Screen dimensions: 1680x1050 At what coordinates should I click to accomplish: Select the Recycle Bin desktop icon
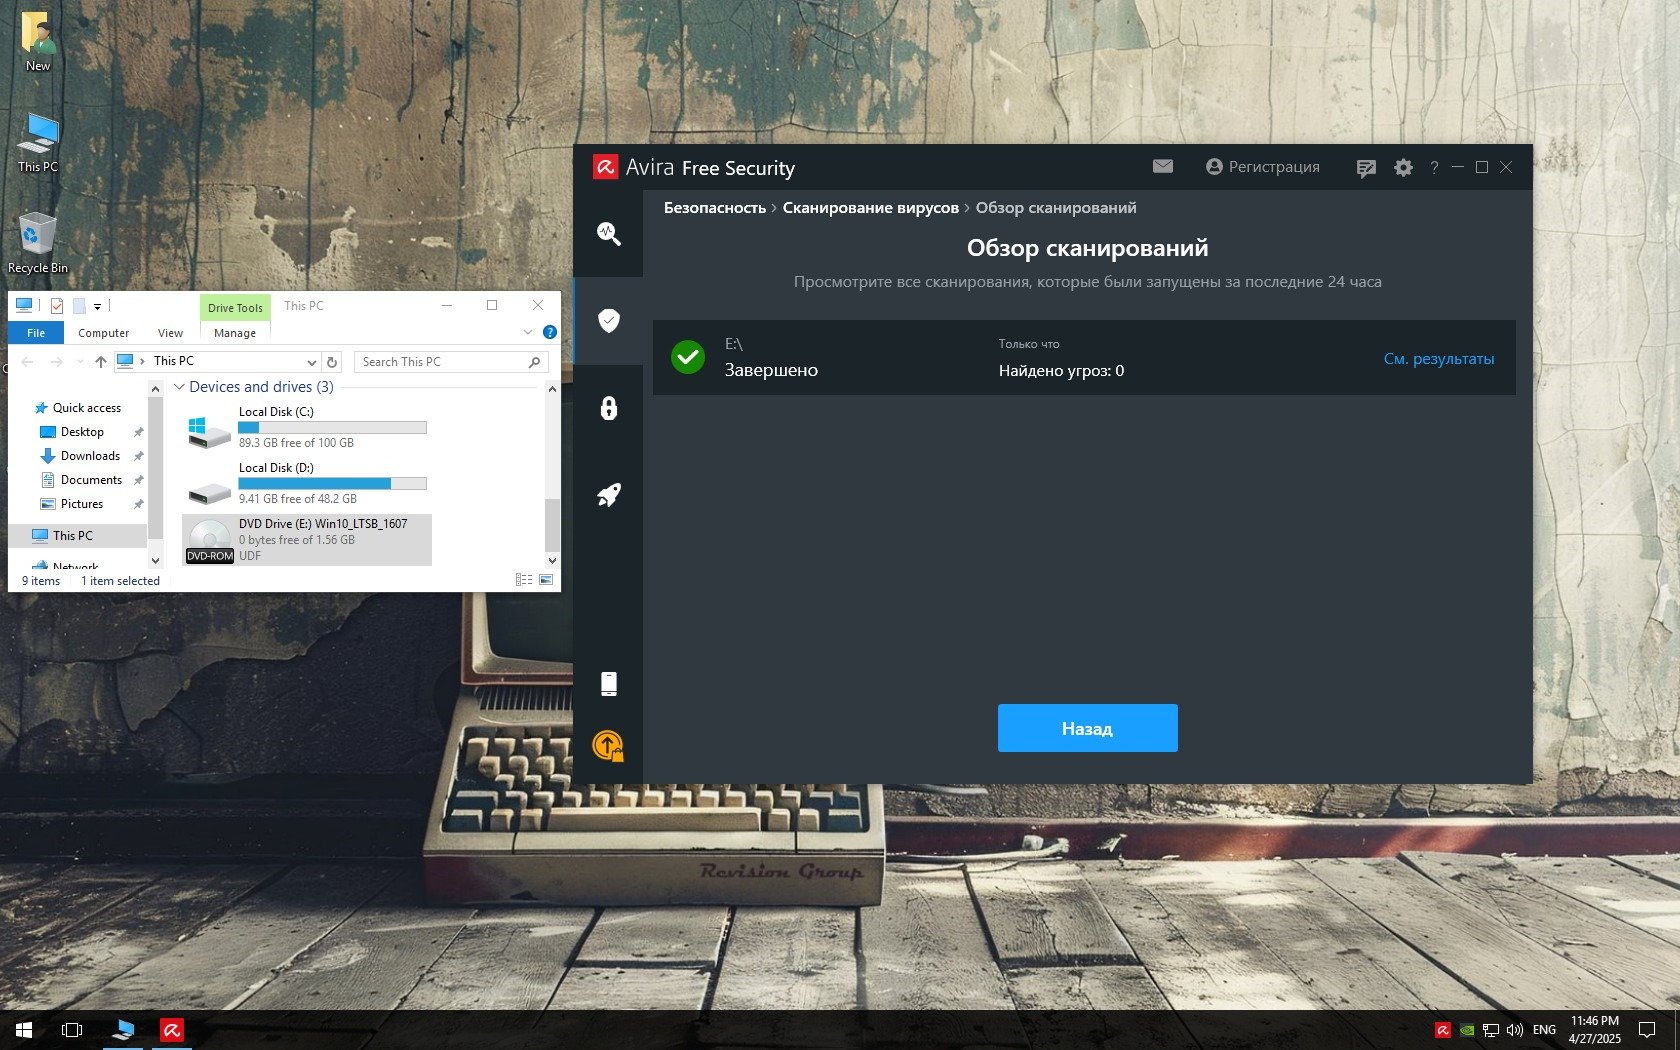click(x=38, y=242)
